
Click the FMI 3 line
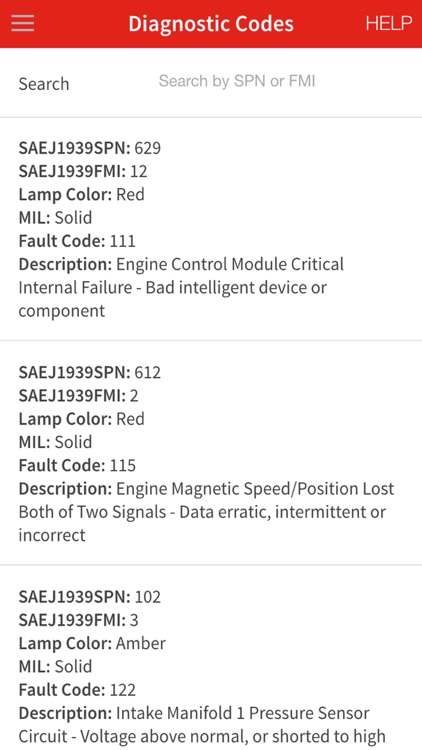[x=78, y=620]
